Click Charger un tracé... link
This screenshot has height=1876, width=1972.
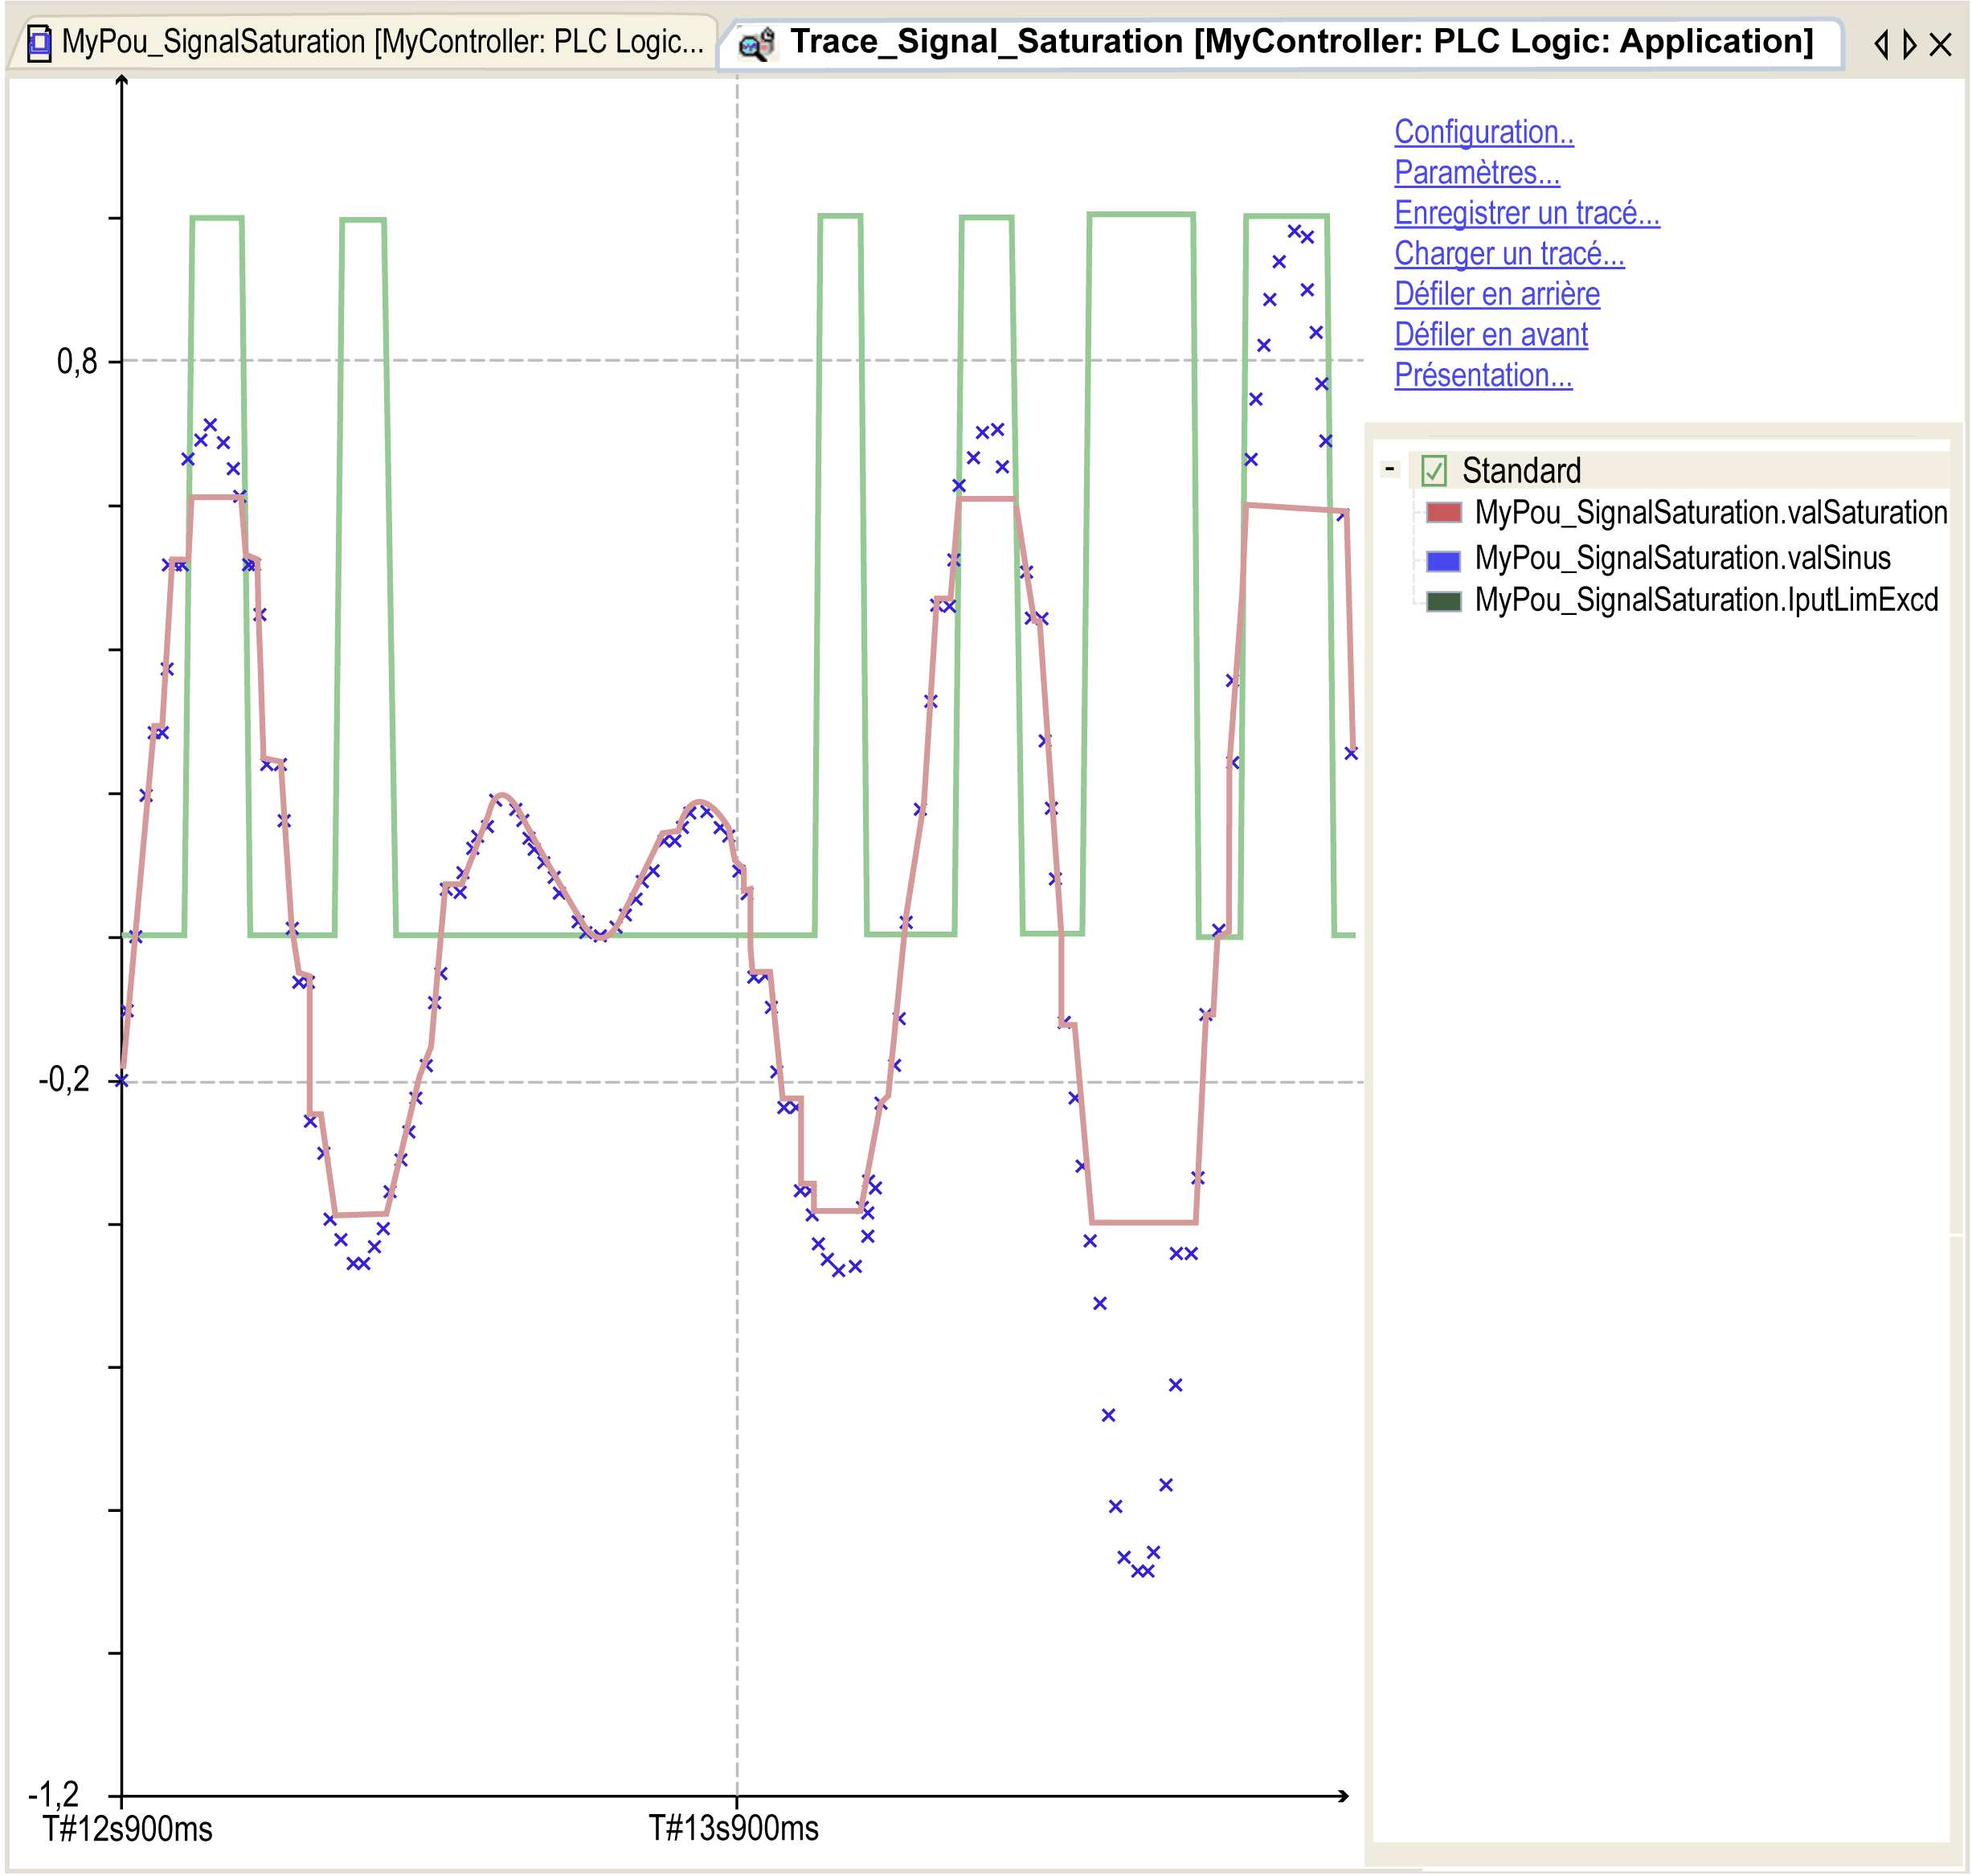click(1508, 254)
